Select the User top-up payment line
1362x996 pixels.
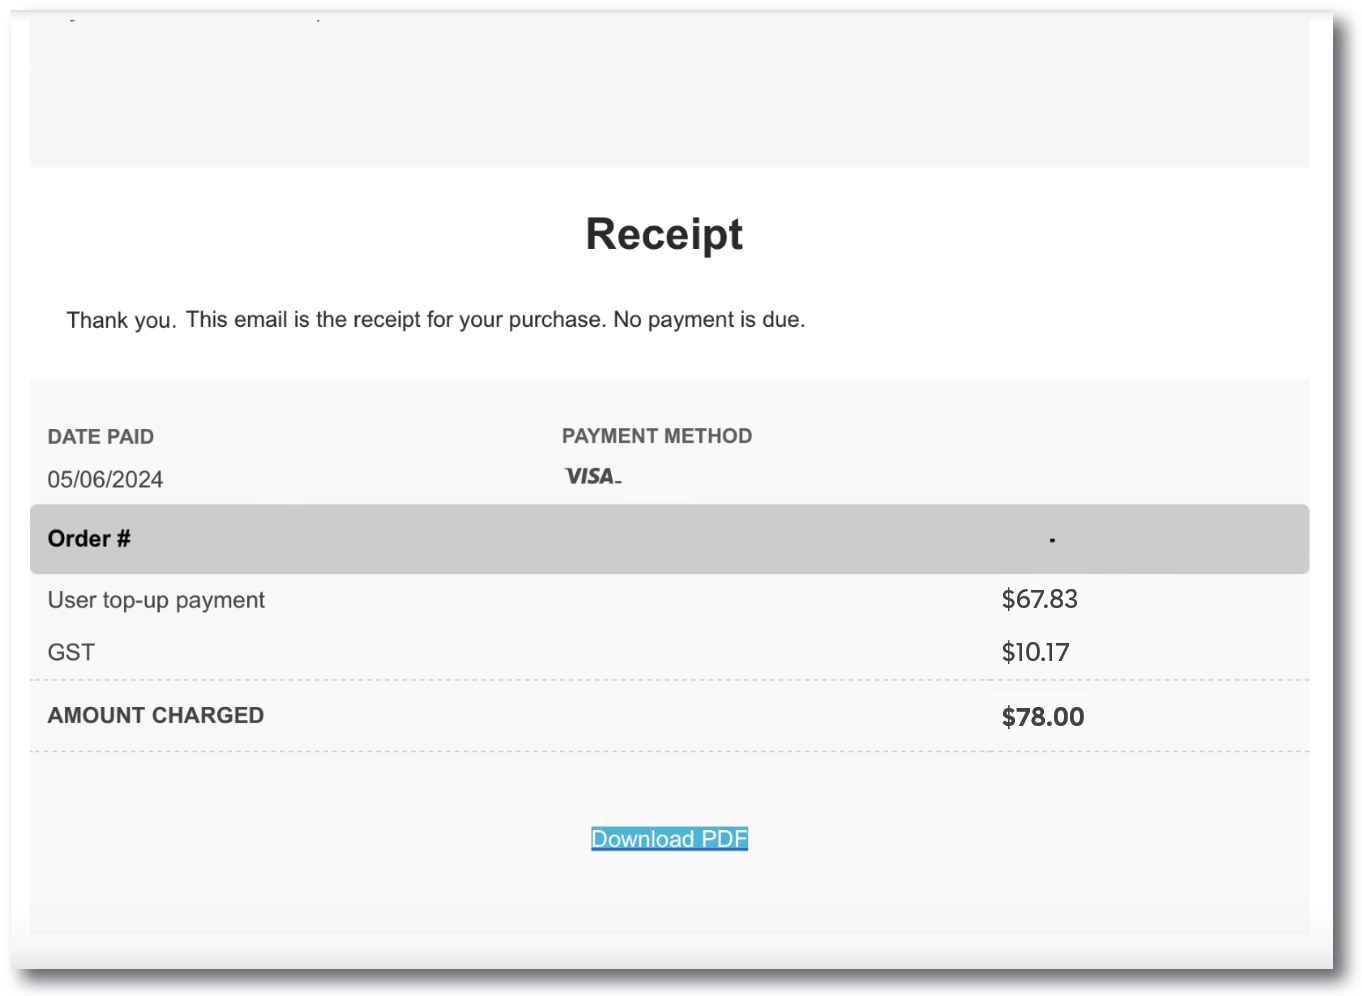(156, 600)
